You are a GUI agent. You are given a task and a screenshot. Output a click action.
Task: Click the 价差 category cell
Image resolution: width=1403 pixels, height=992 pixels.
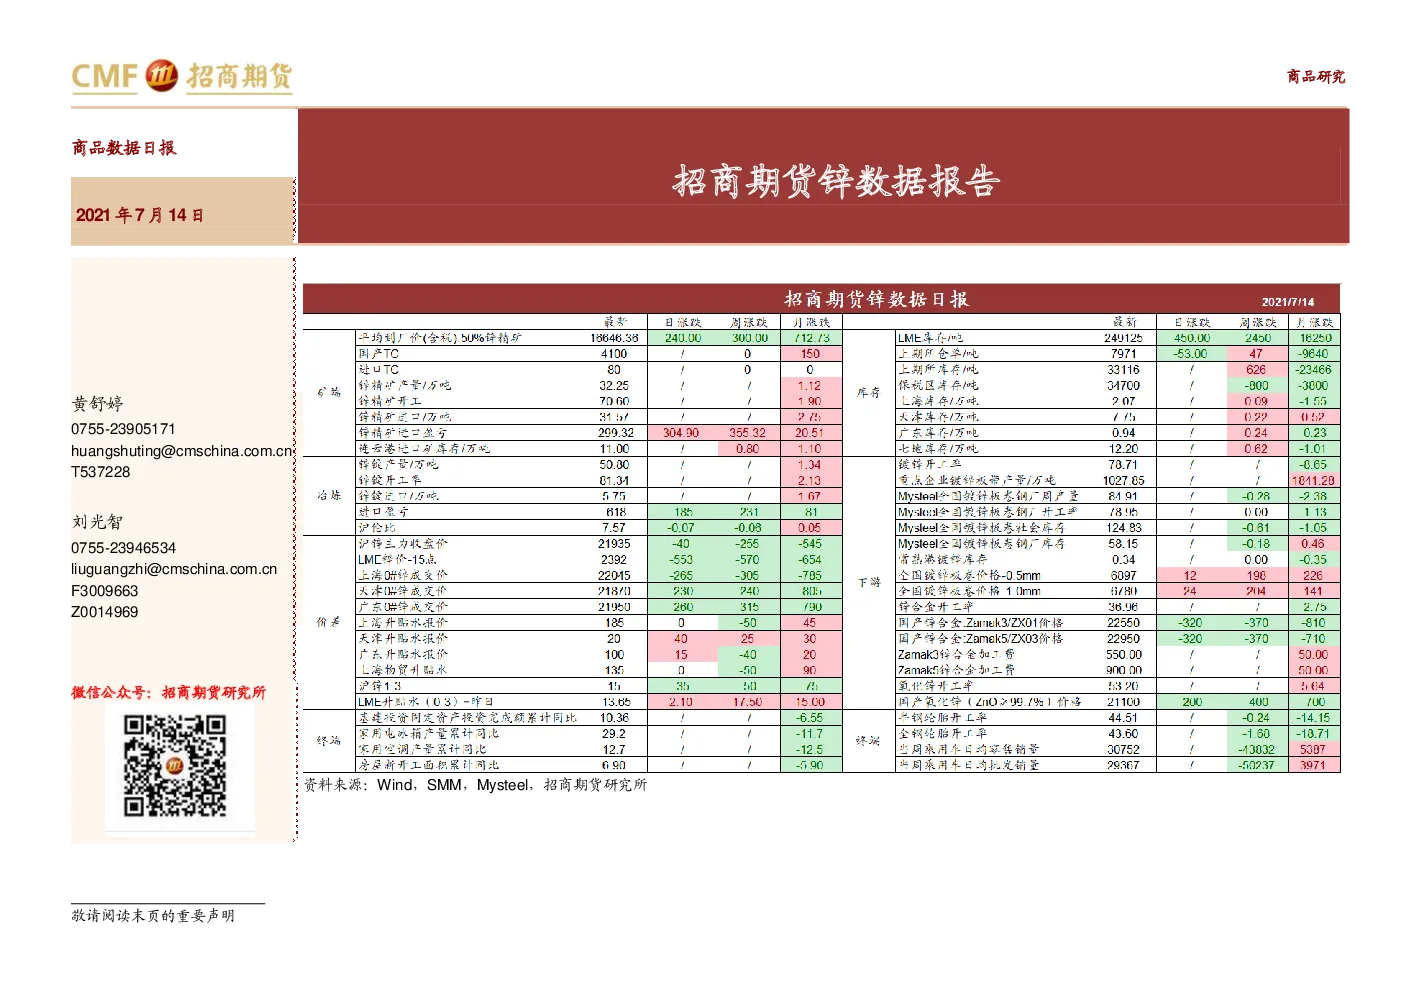coord(329,622)
